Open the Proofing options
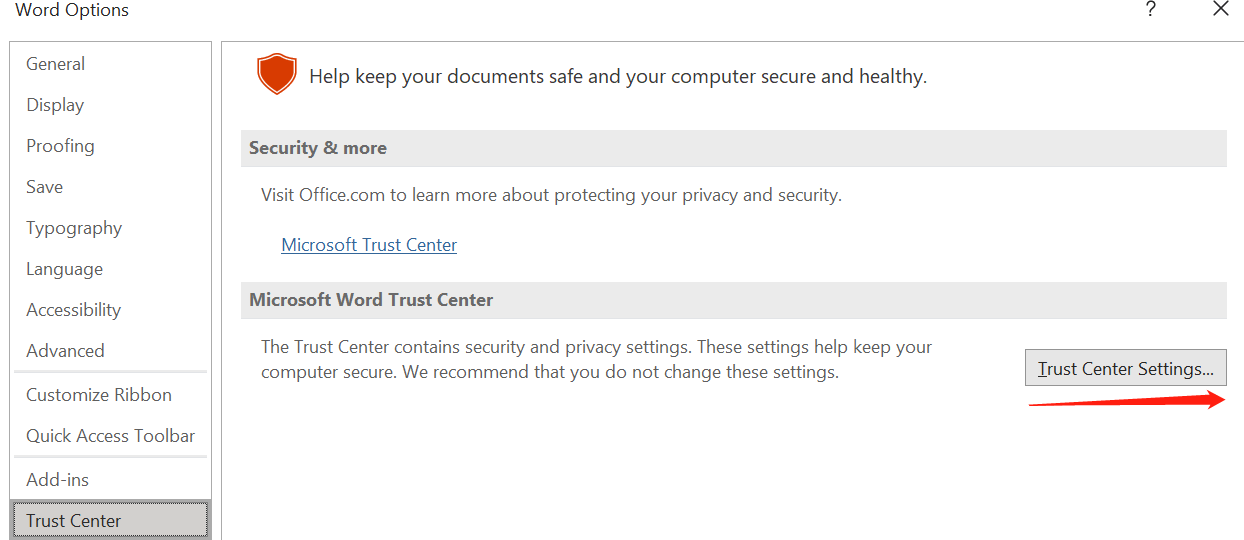The width and height of the screenshot is (1244, 540). pos(60,146)
